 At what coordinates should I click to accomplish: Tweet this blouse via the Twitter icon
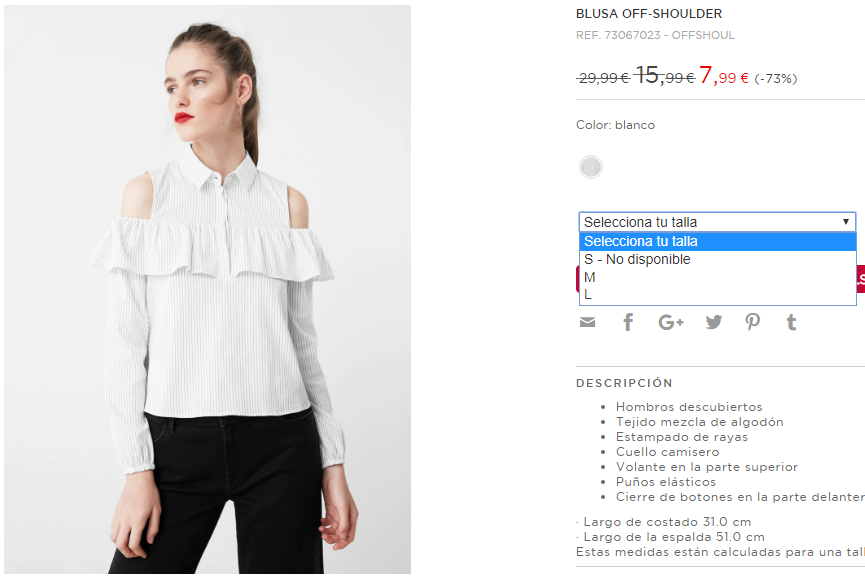pos(713,322)
